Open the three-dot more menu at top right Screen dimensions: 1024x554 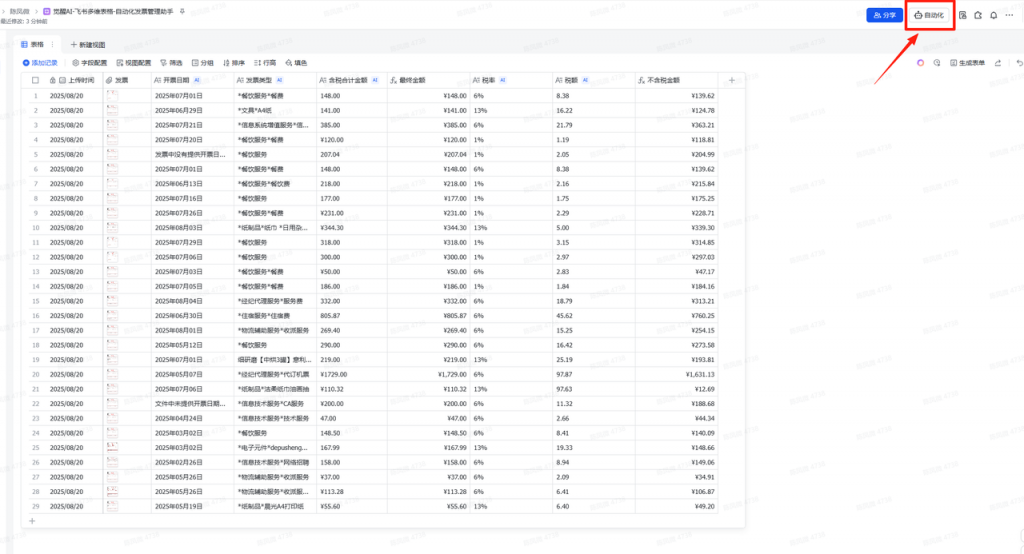click(x=1009, y=15)
